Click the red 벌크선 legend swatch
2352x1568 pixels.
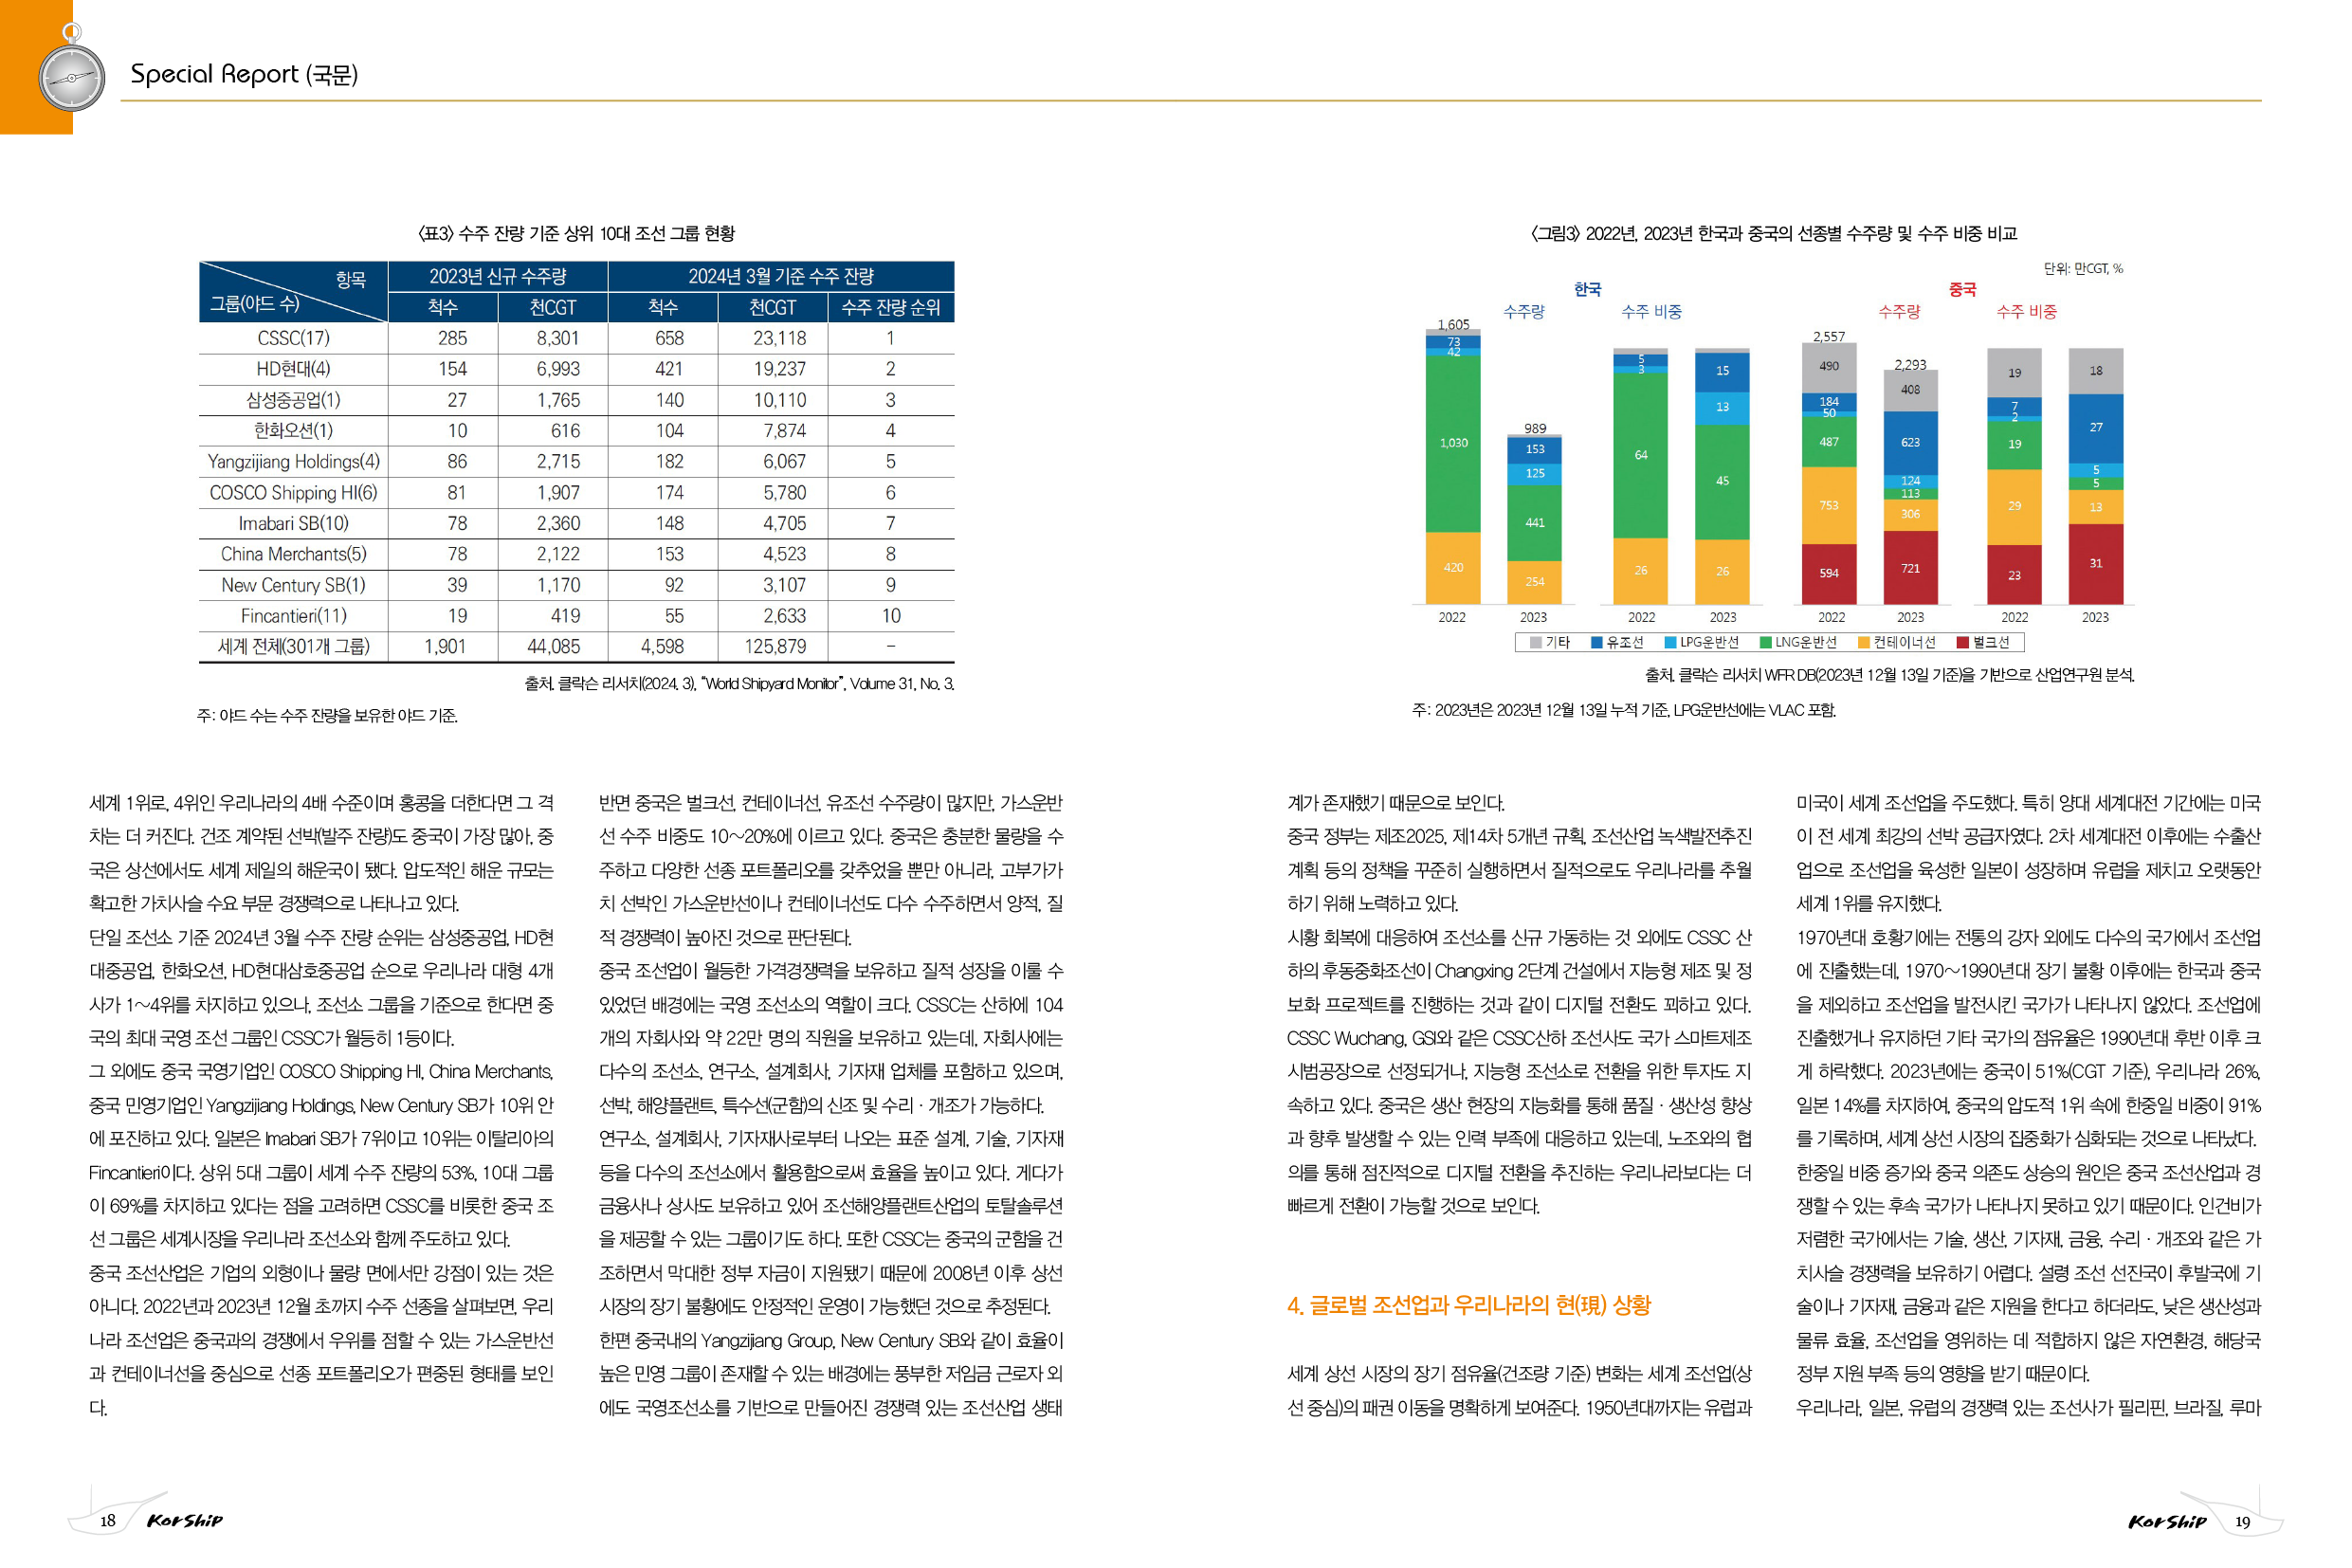coord(1963,642)
